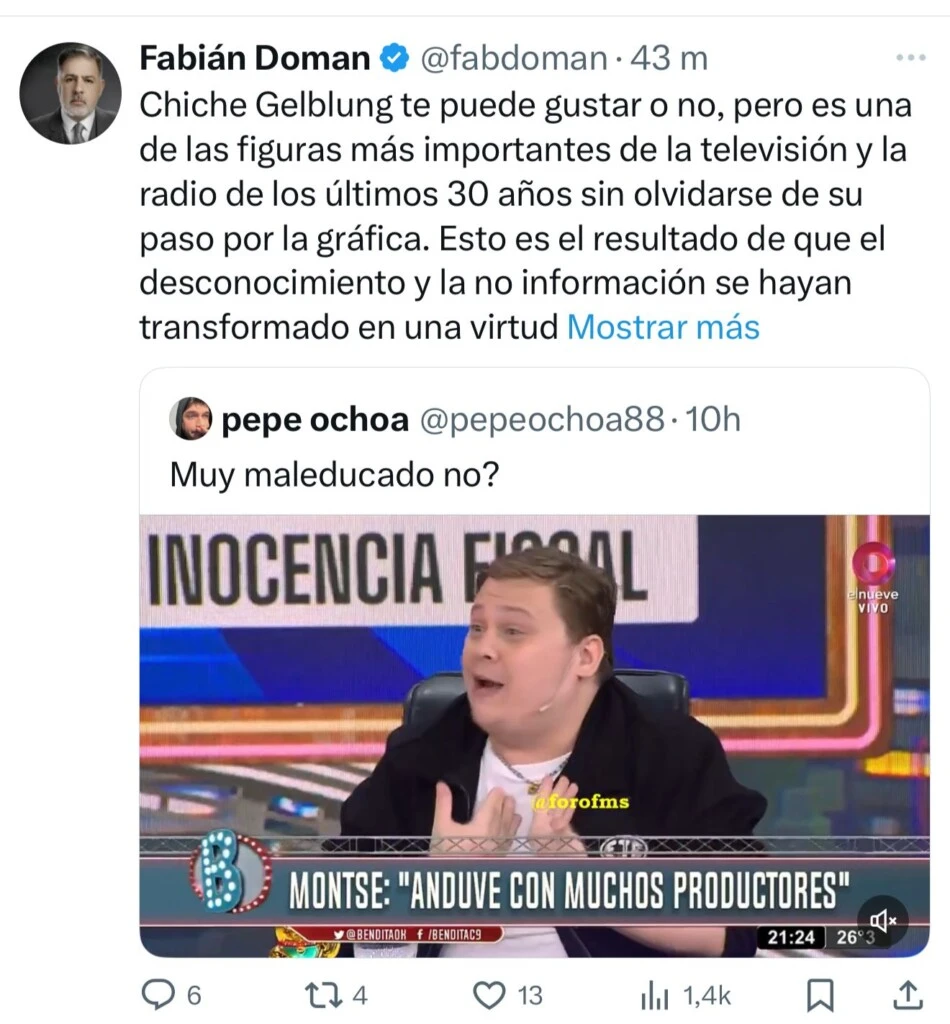This screenshot has width=950, height=1024.
Task: Click the pepe ochoa display name
Action: click(315, 419)
